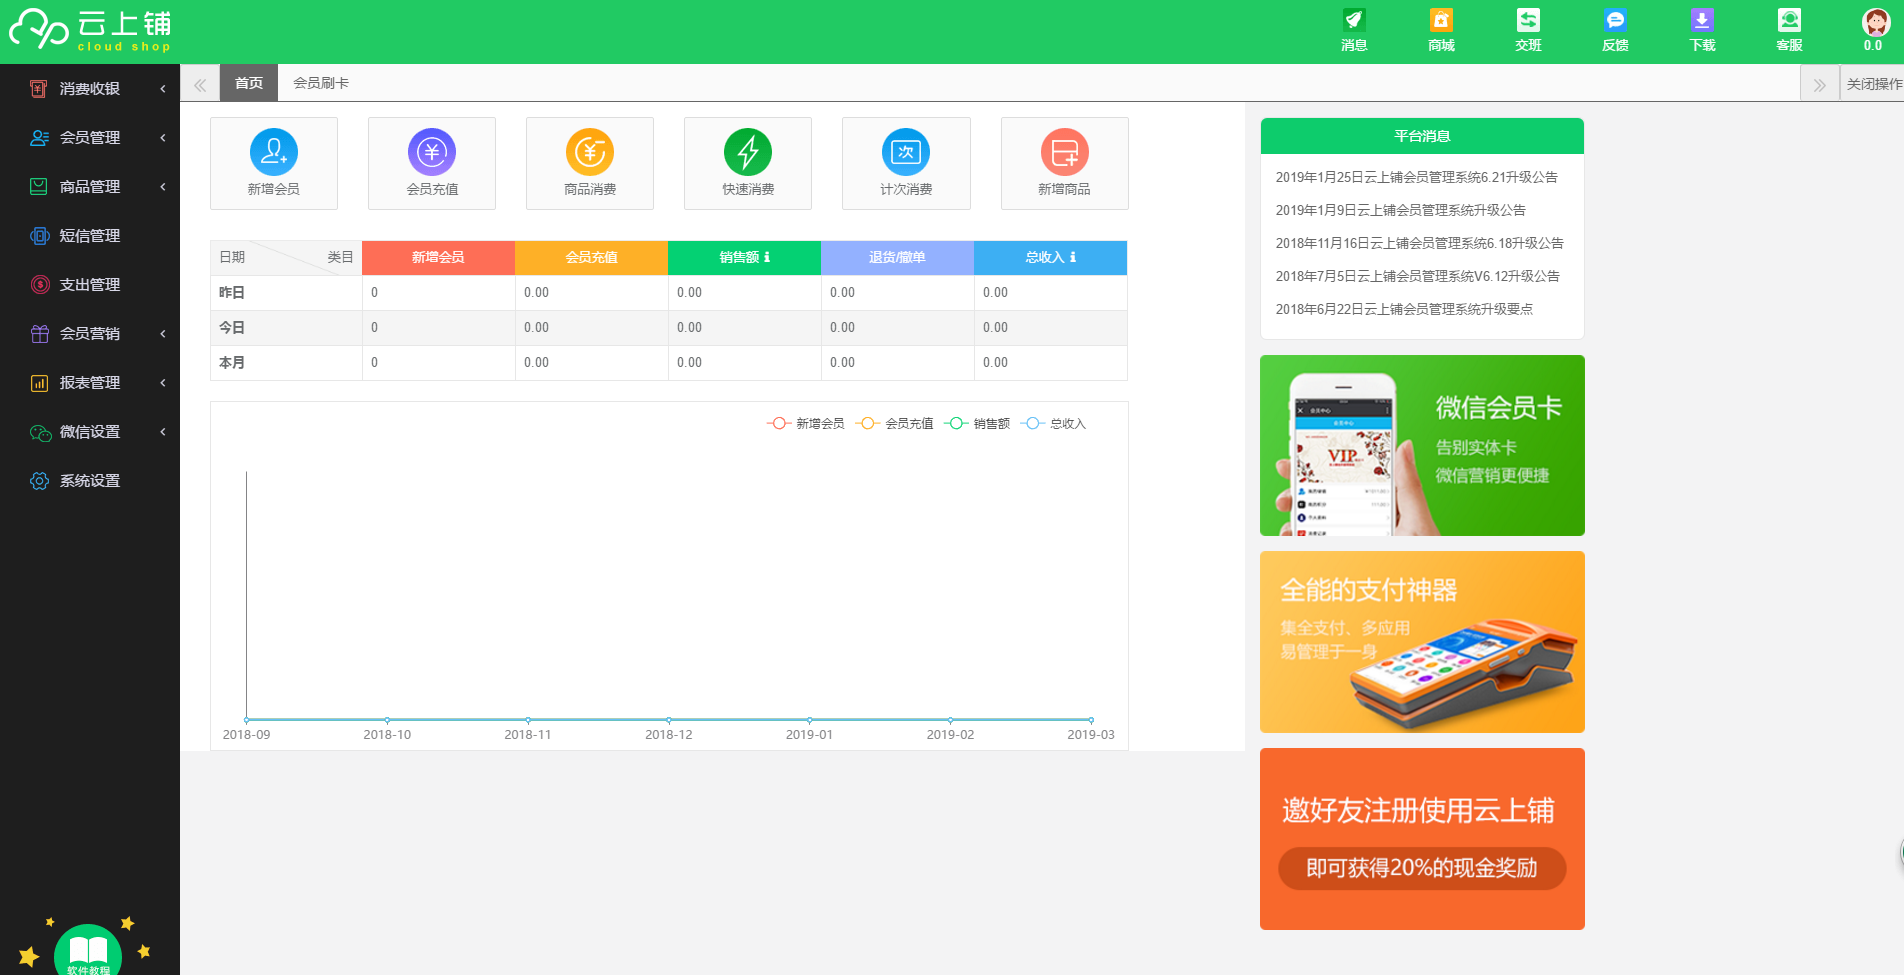The width and height of the screenshot is (1904, 975).
Task: Select 短信管理 in the sidebar
Action: [x=90, y=235]
